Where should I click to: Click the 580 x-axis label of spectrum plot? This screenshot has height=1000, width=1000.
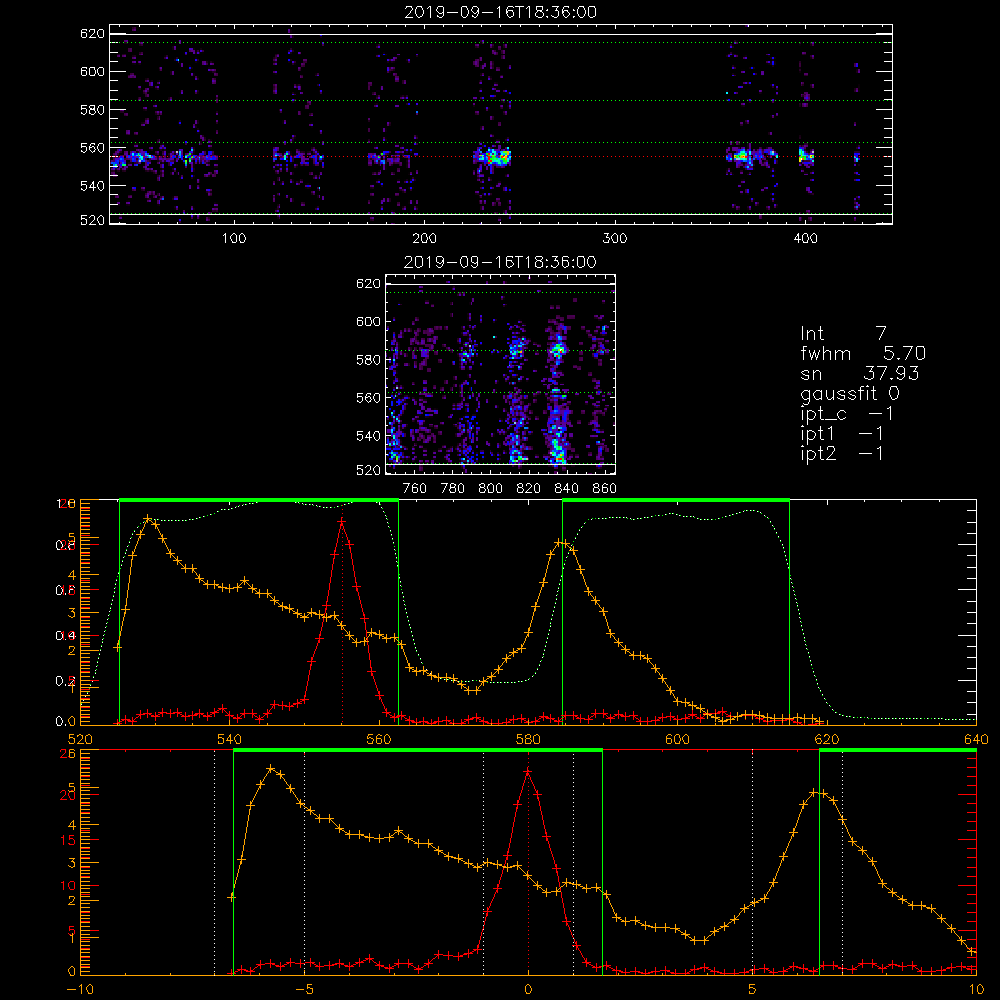pos(528,739)
